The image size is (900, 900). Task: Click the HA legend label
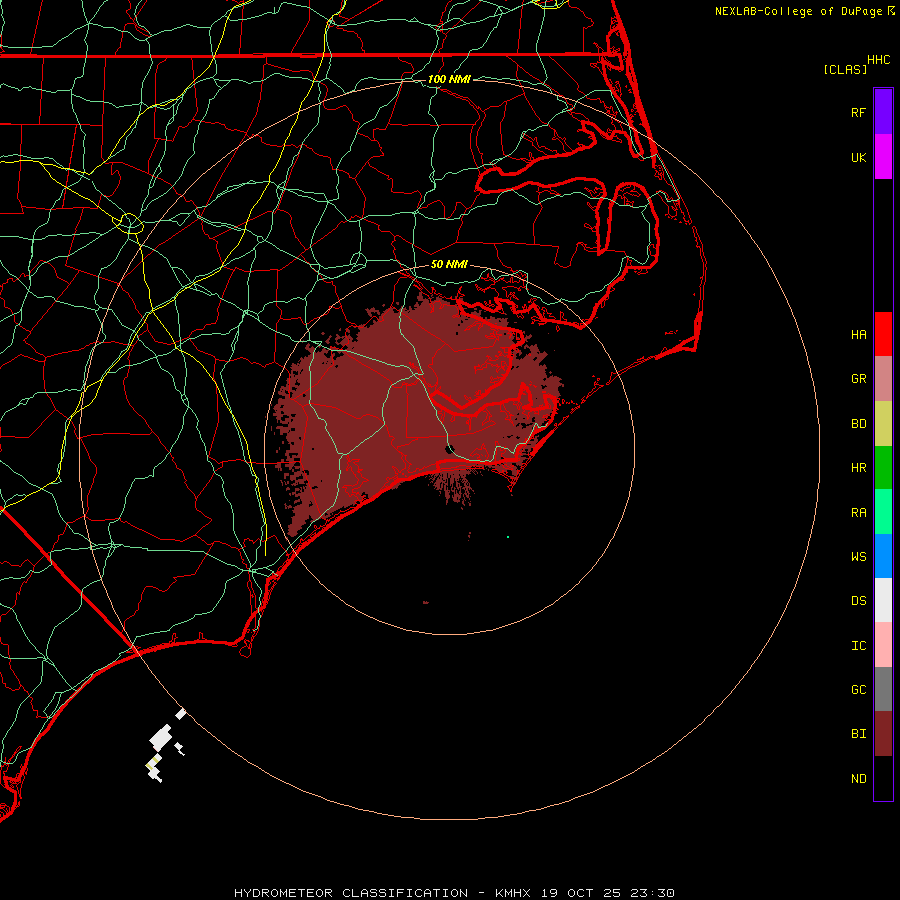click(859, 334)
